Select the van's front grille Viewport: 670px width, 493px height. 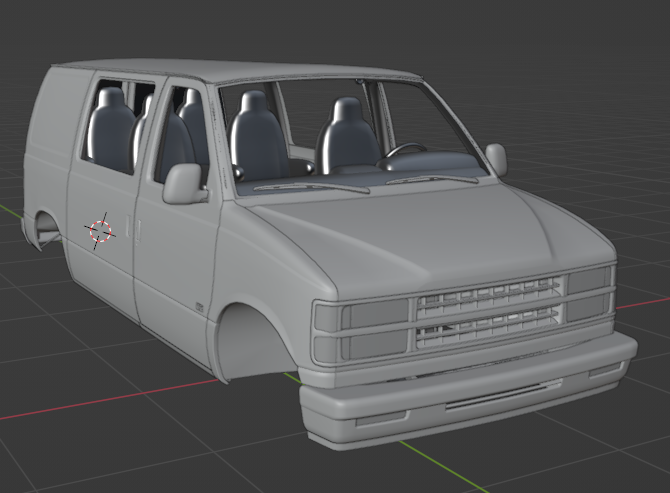[488, 313]
